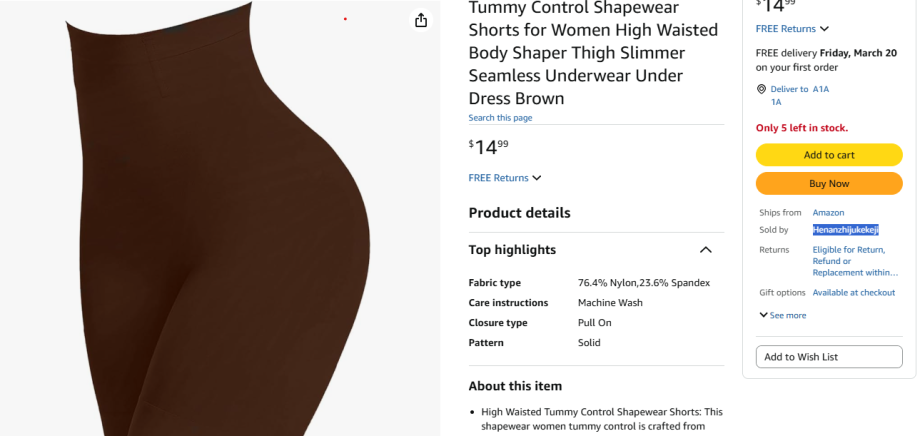This screenshot has width=920, height=436.
Task: Expand FREE Returns dropdown under the price
Action: [505, 178]
